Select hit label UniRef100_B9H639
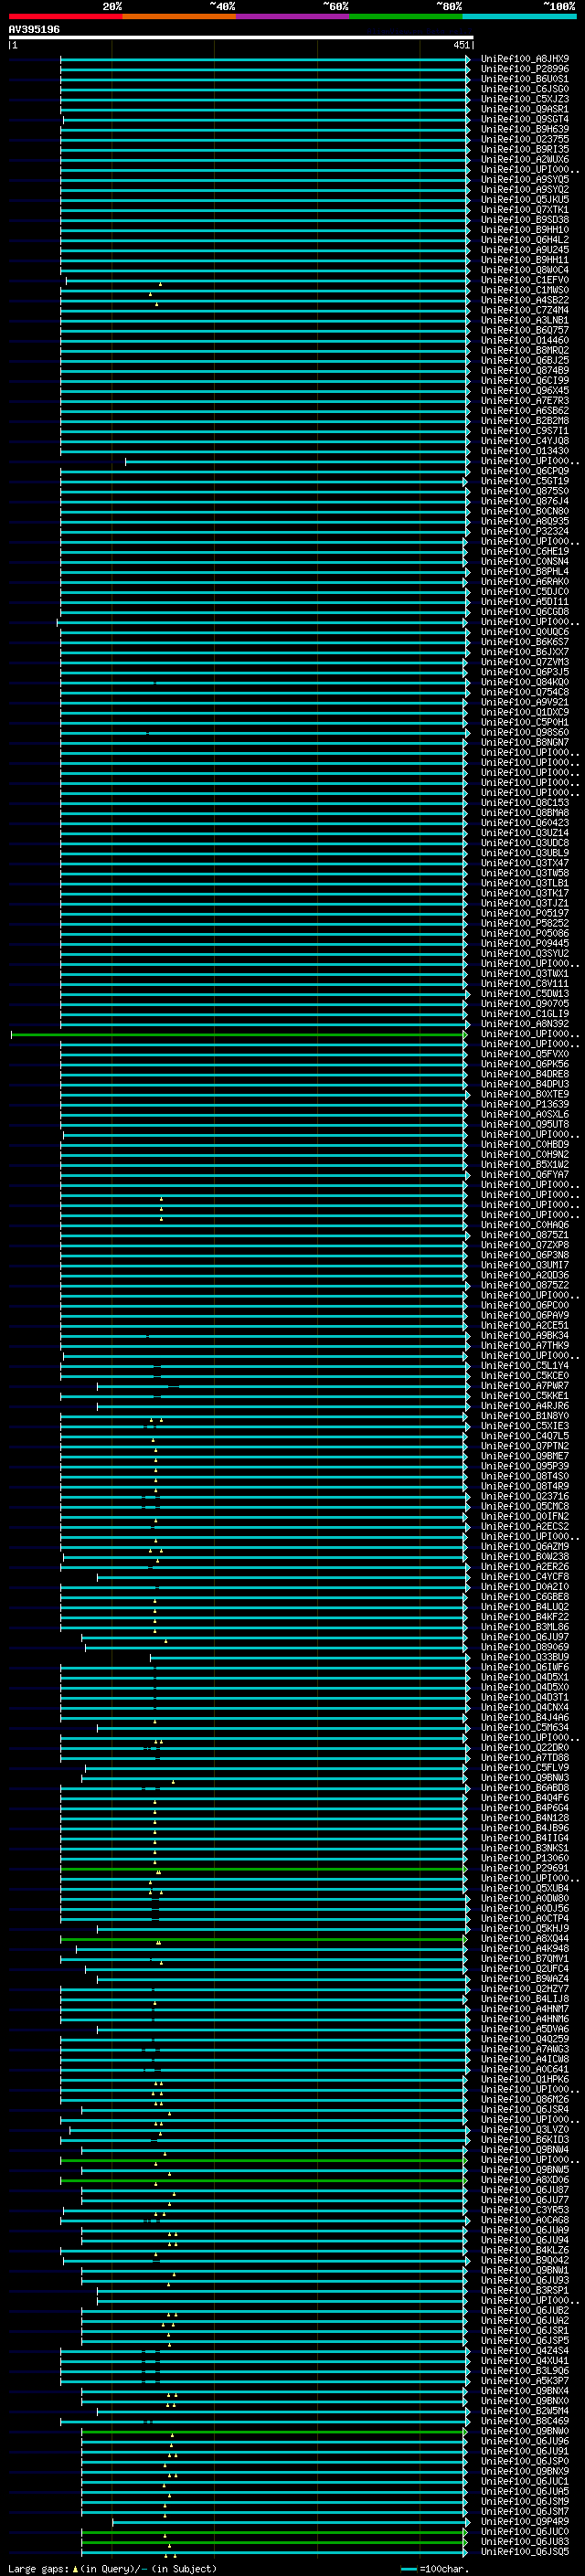The height and width of the screenshot is (2576, 585). 524,129
